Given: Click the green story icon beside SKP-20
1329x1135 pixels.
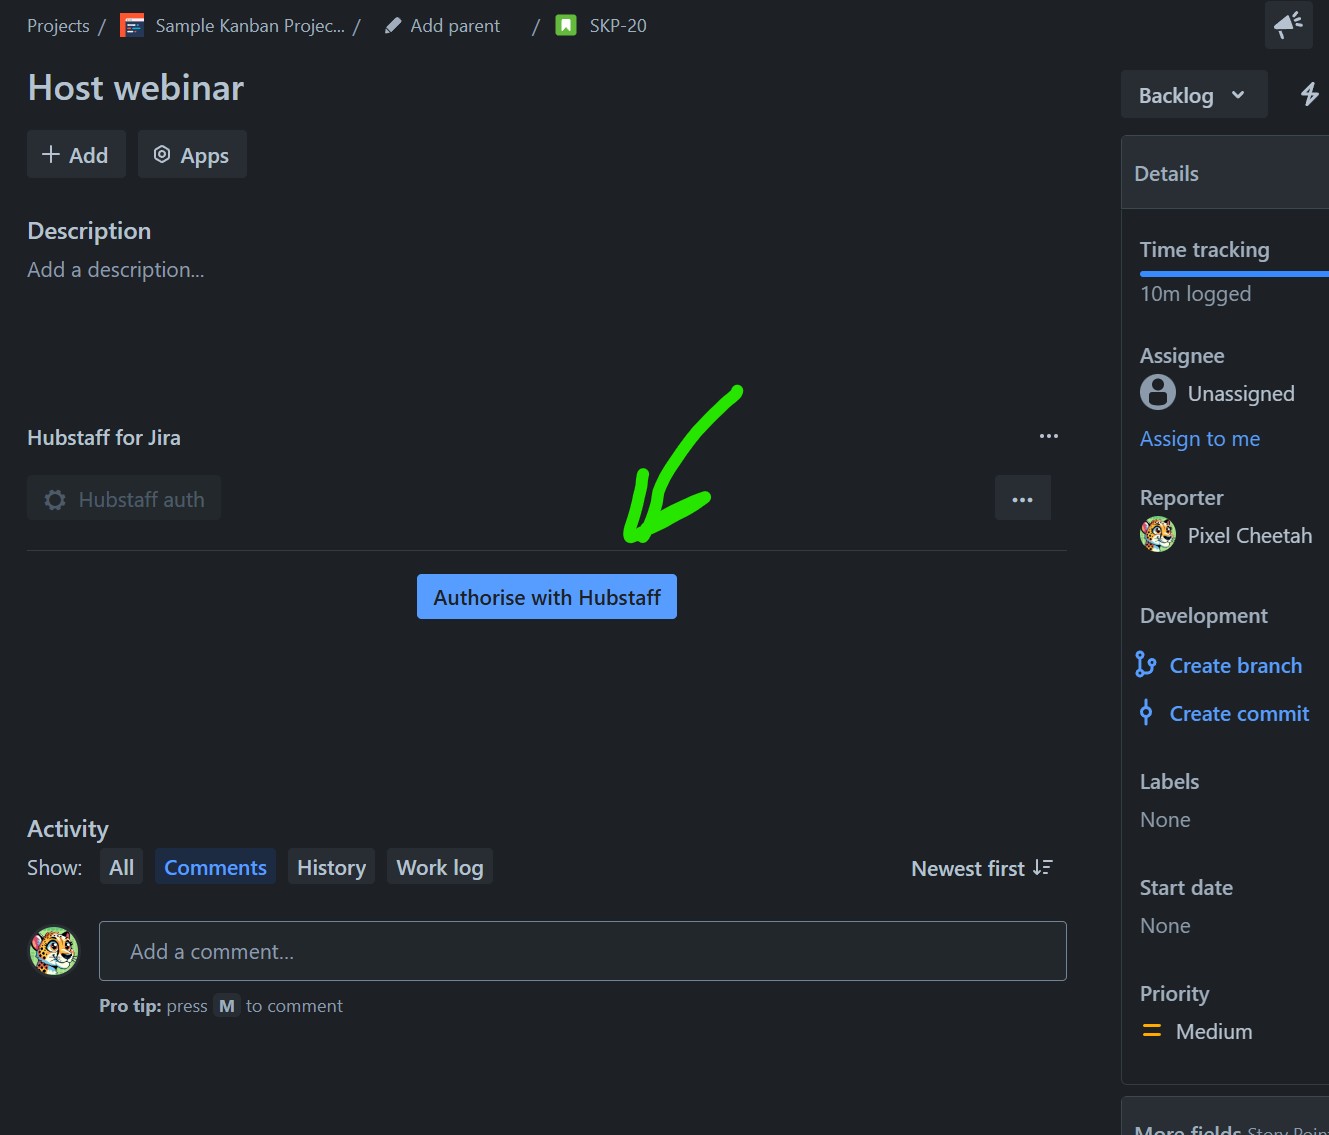Looking at the screenshot, I should 566,25.
